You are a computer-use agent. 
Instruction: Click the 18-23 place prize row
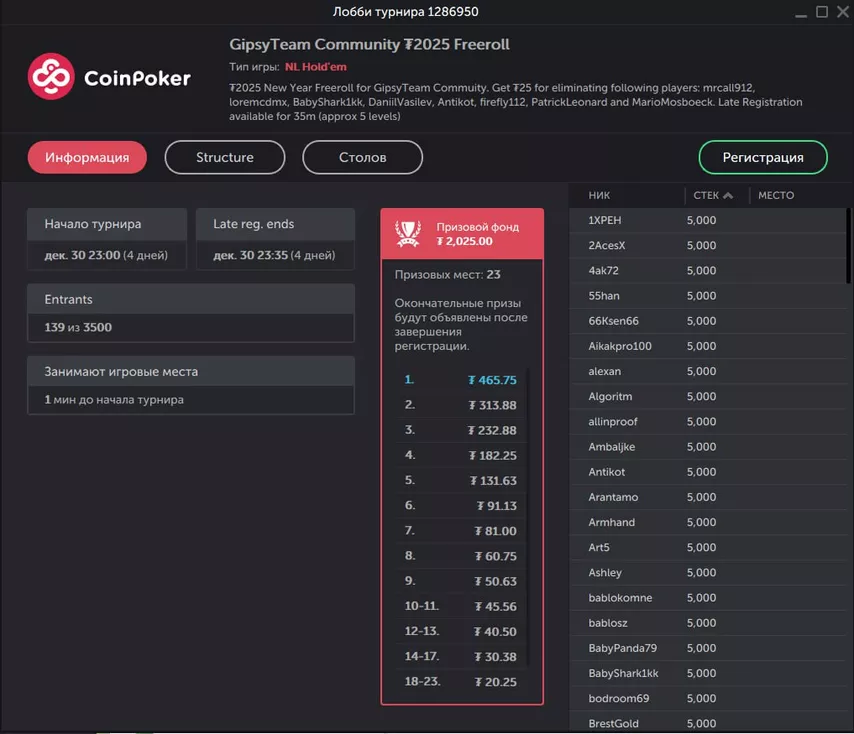461,682
